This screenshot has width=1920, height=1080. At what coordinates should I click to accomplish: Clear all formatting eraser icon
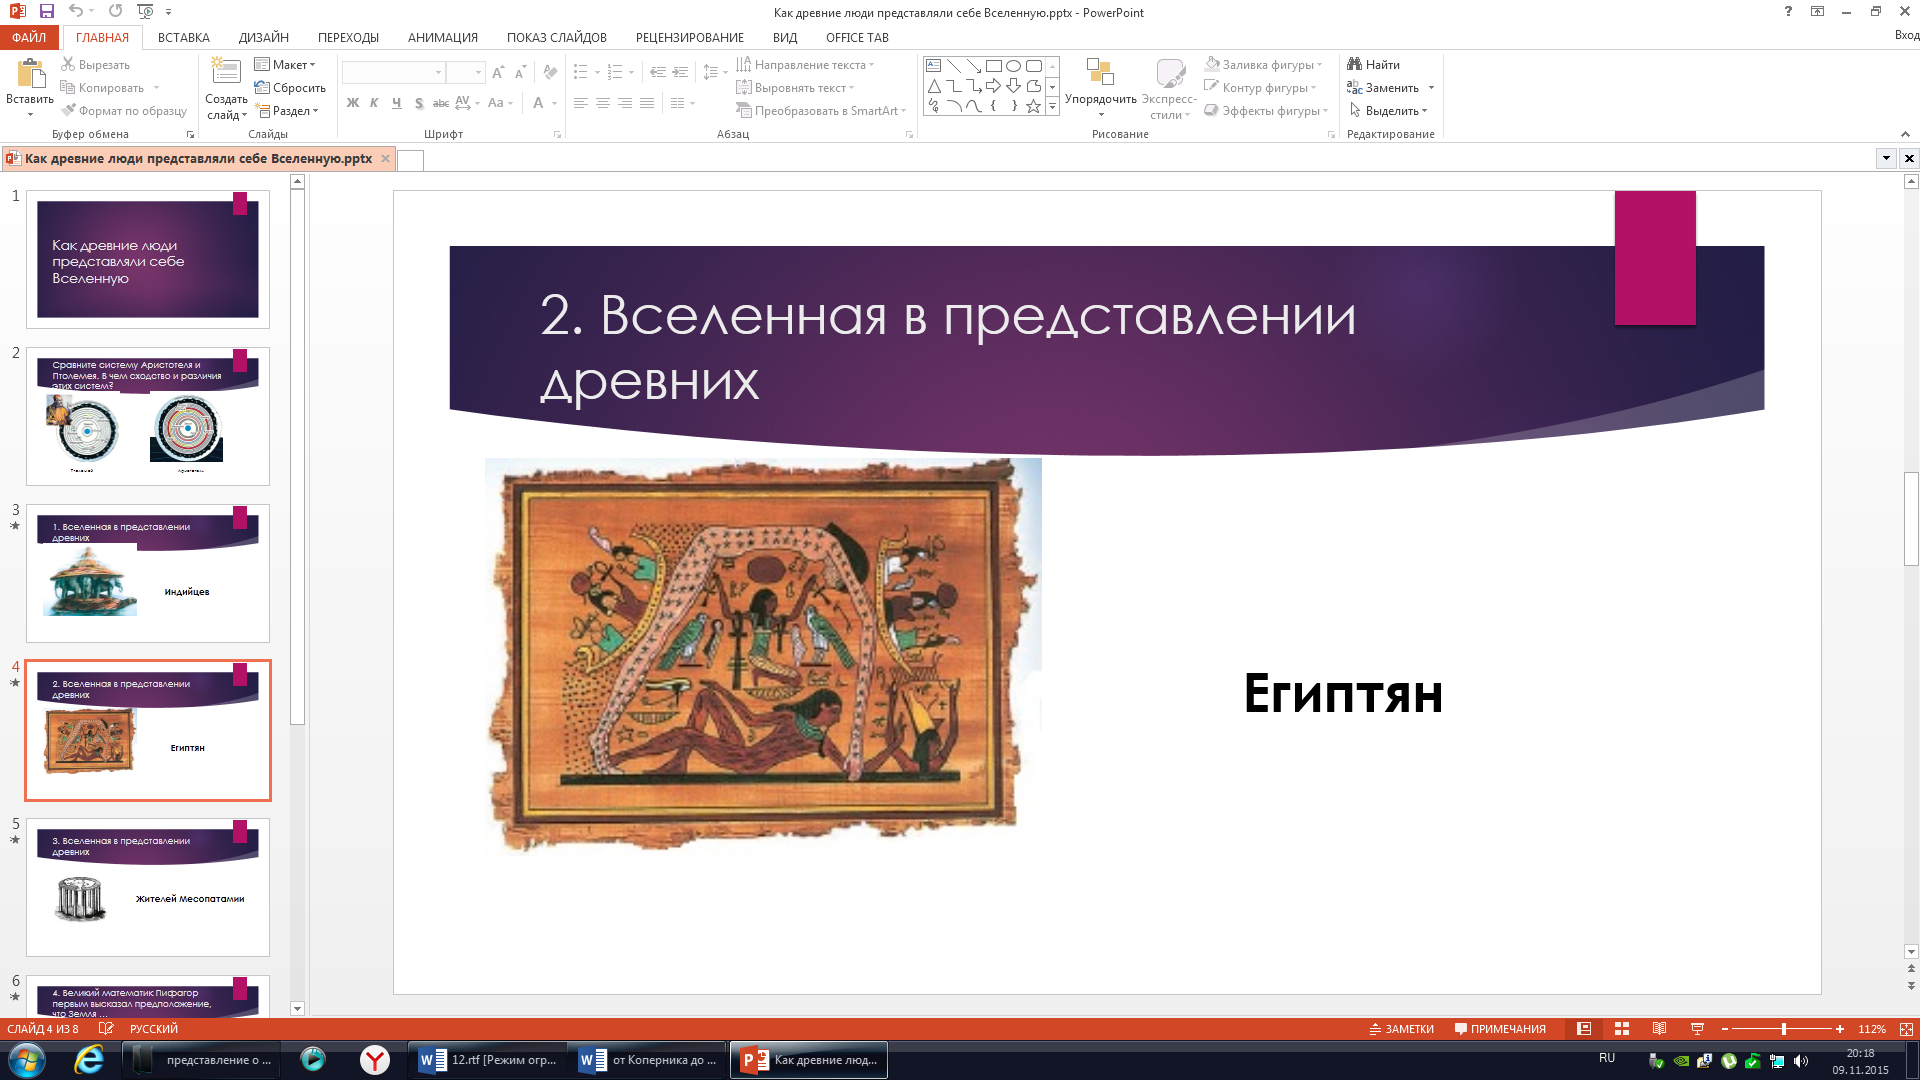point(550,72)
